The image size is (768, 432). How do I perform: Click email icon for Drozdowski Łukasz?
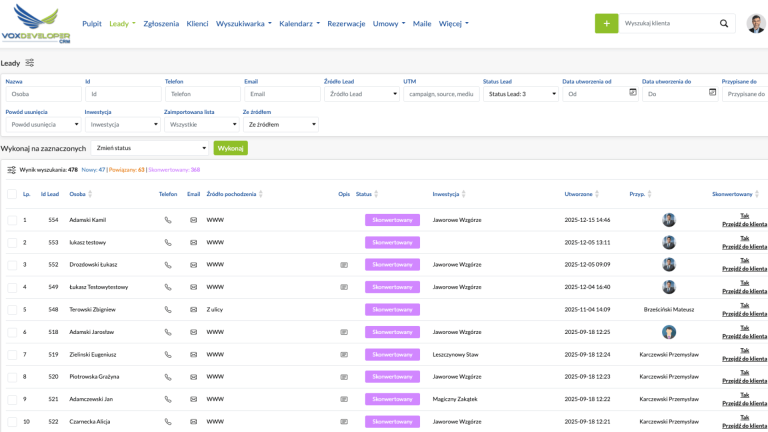[193, 265]
